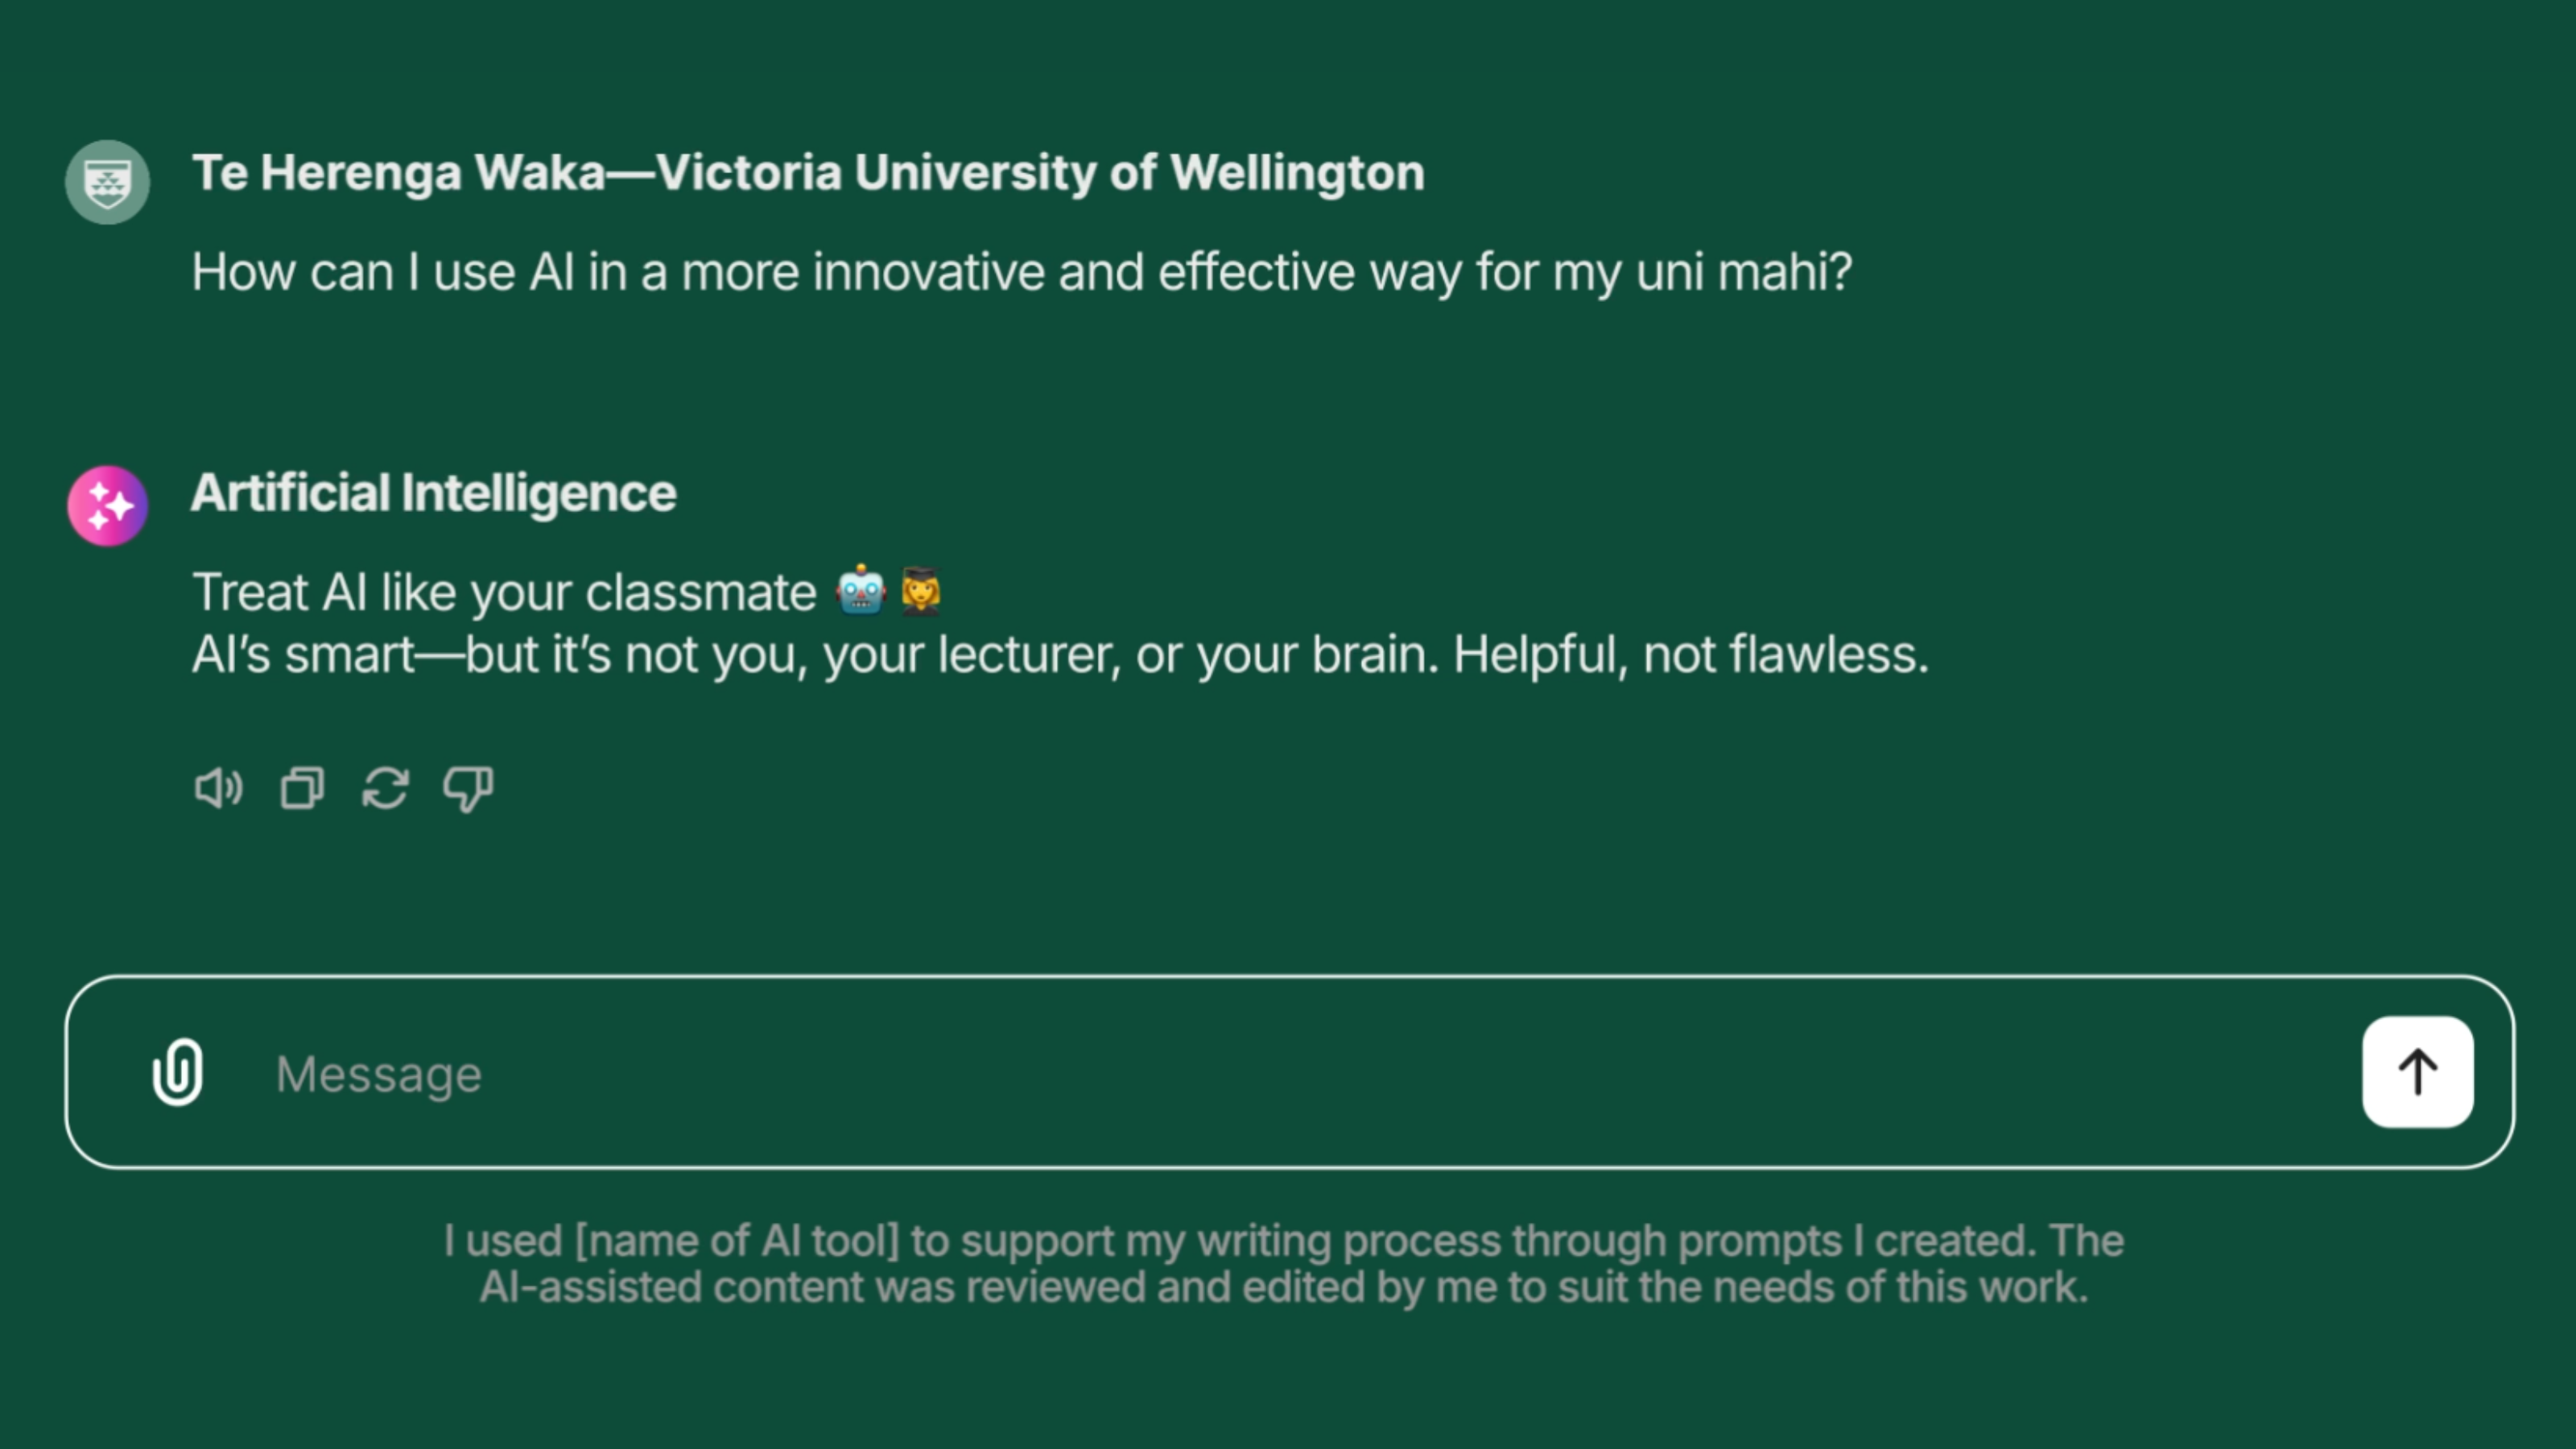
Task: Click the user question about uni mahi
Action: point(1020,272)
